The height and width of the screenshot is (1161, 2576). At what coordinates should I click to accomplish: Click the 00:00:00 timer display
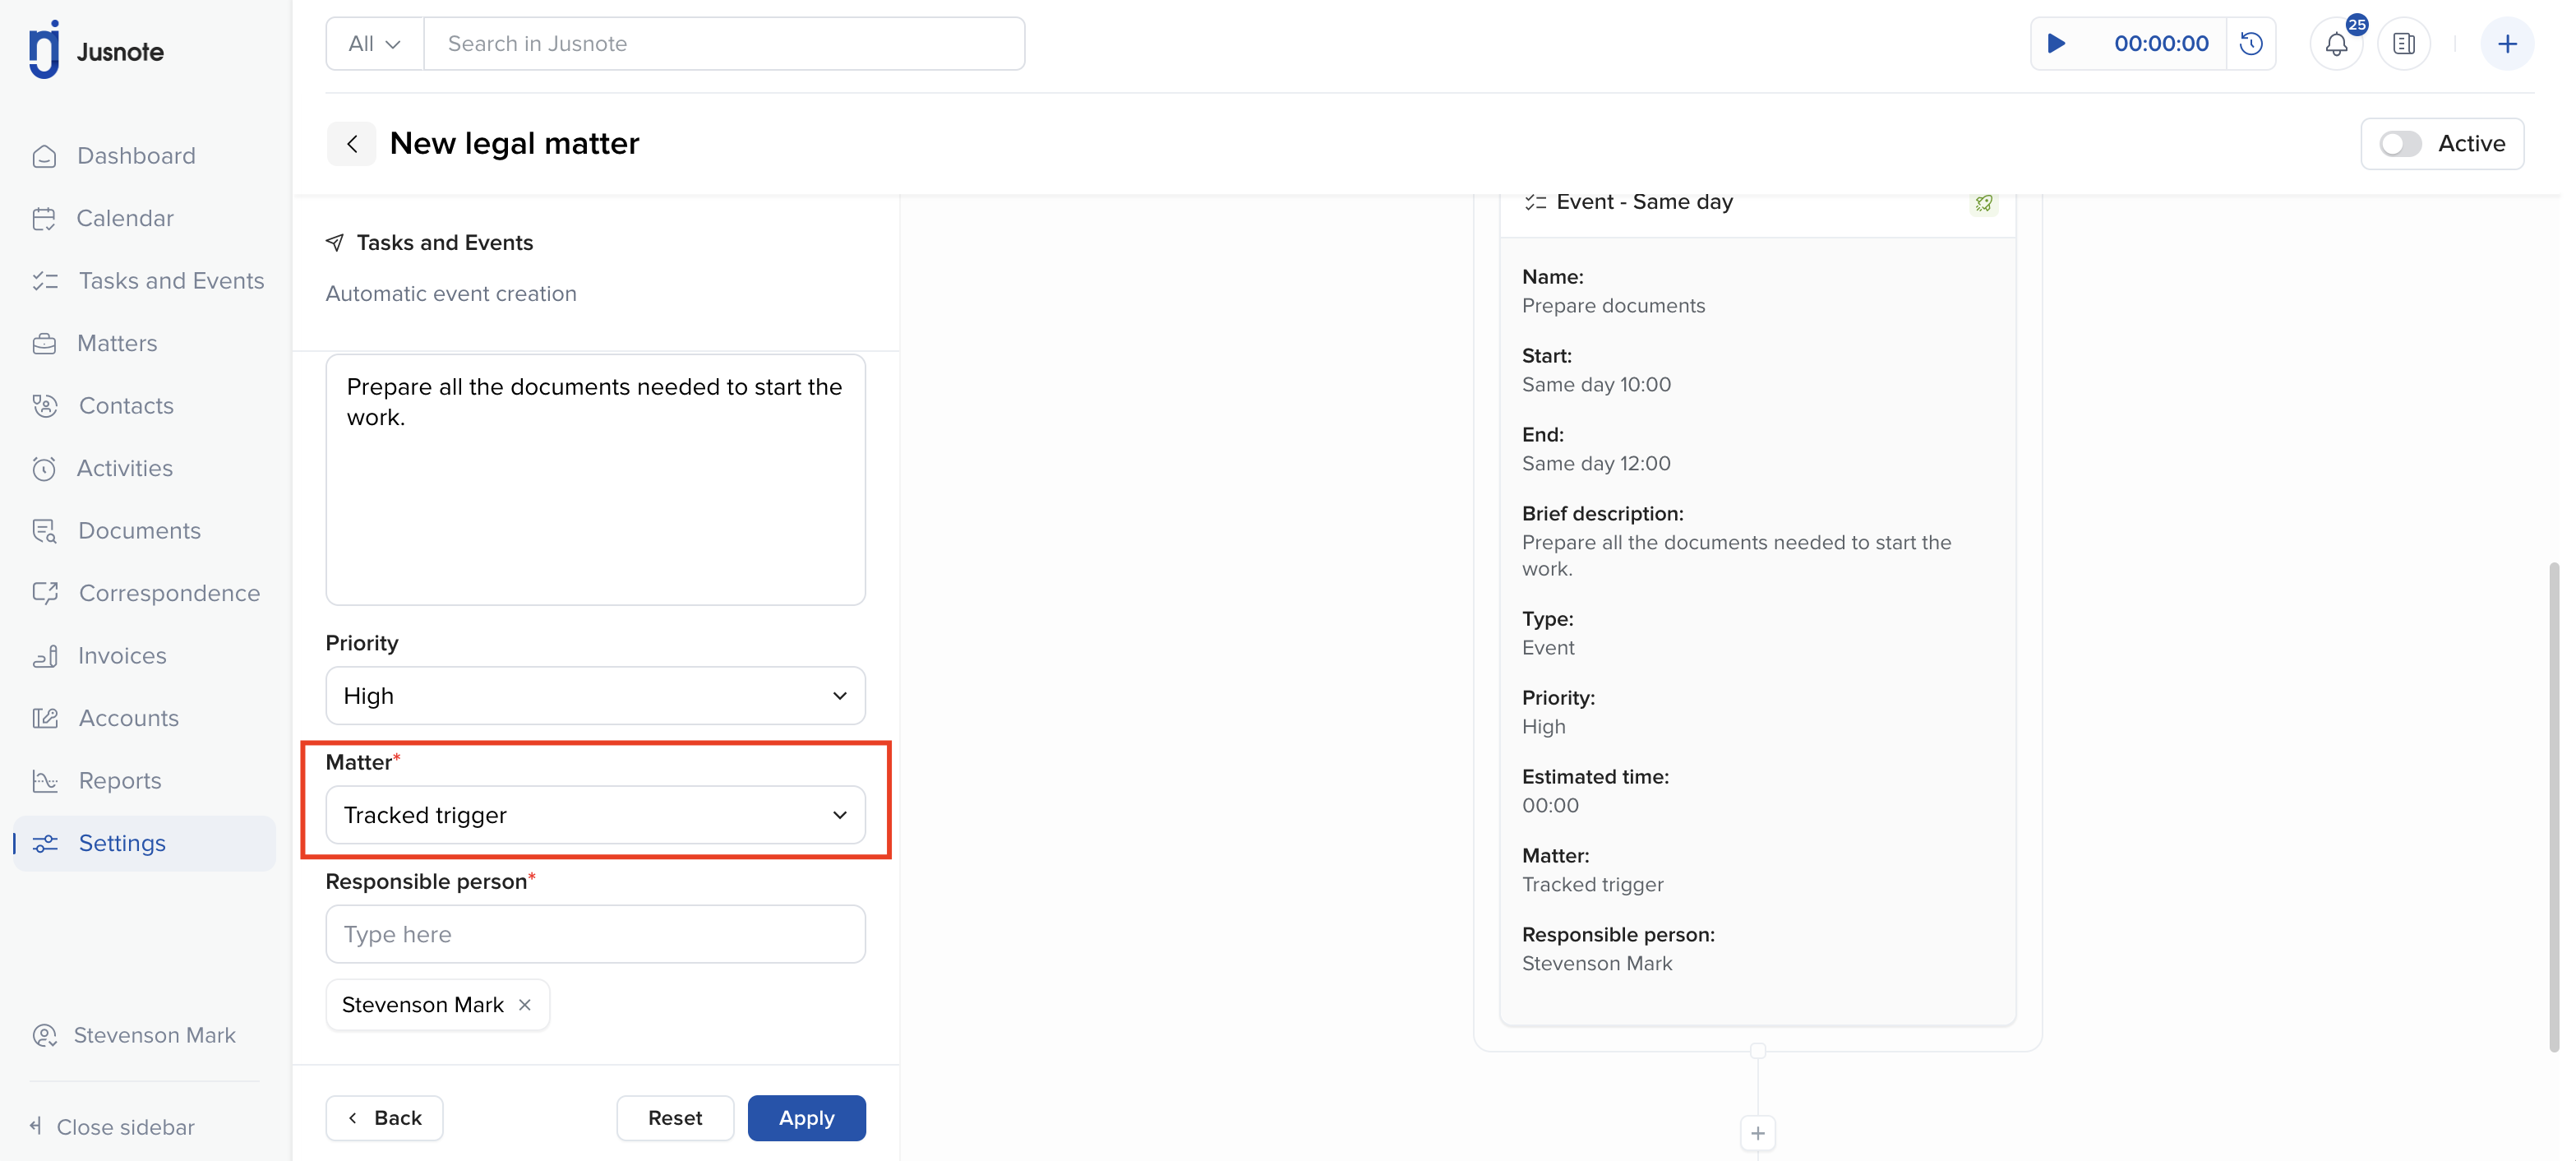point(2161,44)
